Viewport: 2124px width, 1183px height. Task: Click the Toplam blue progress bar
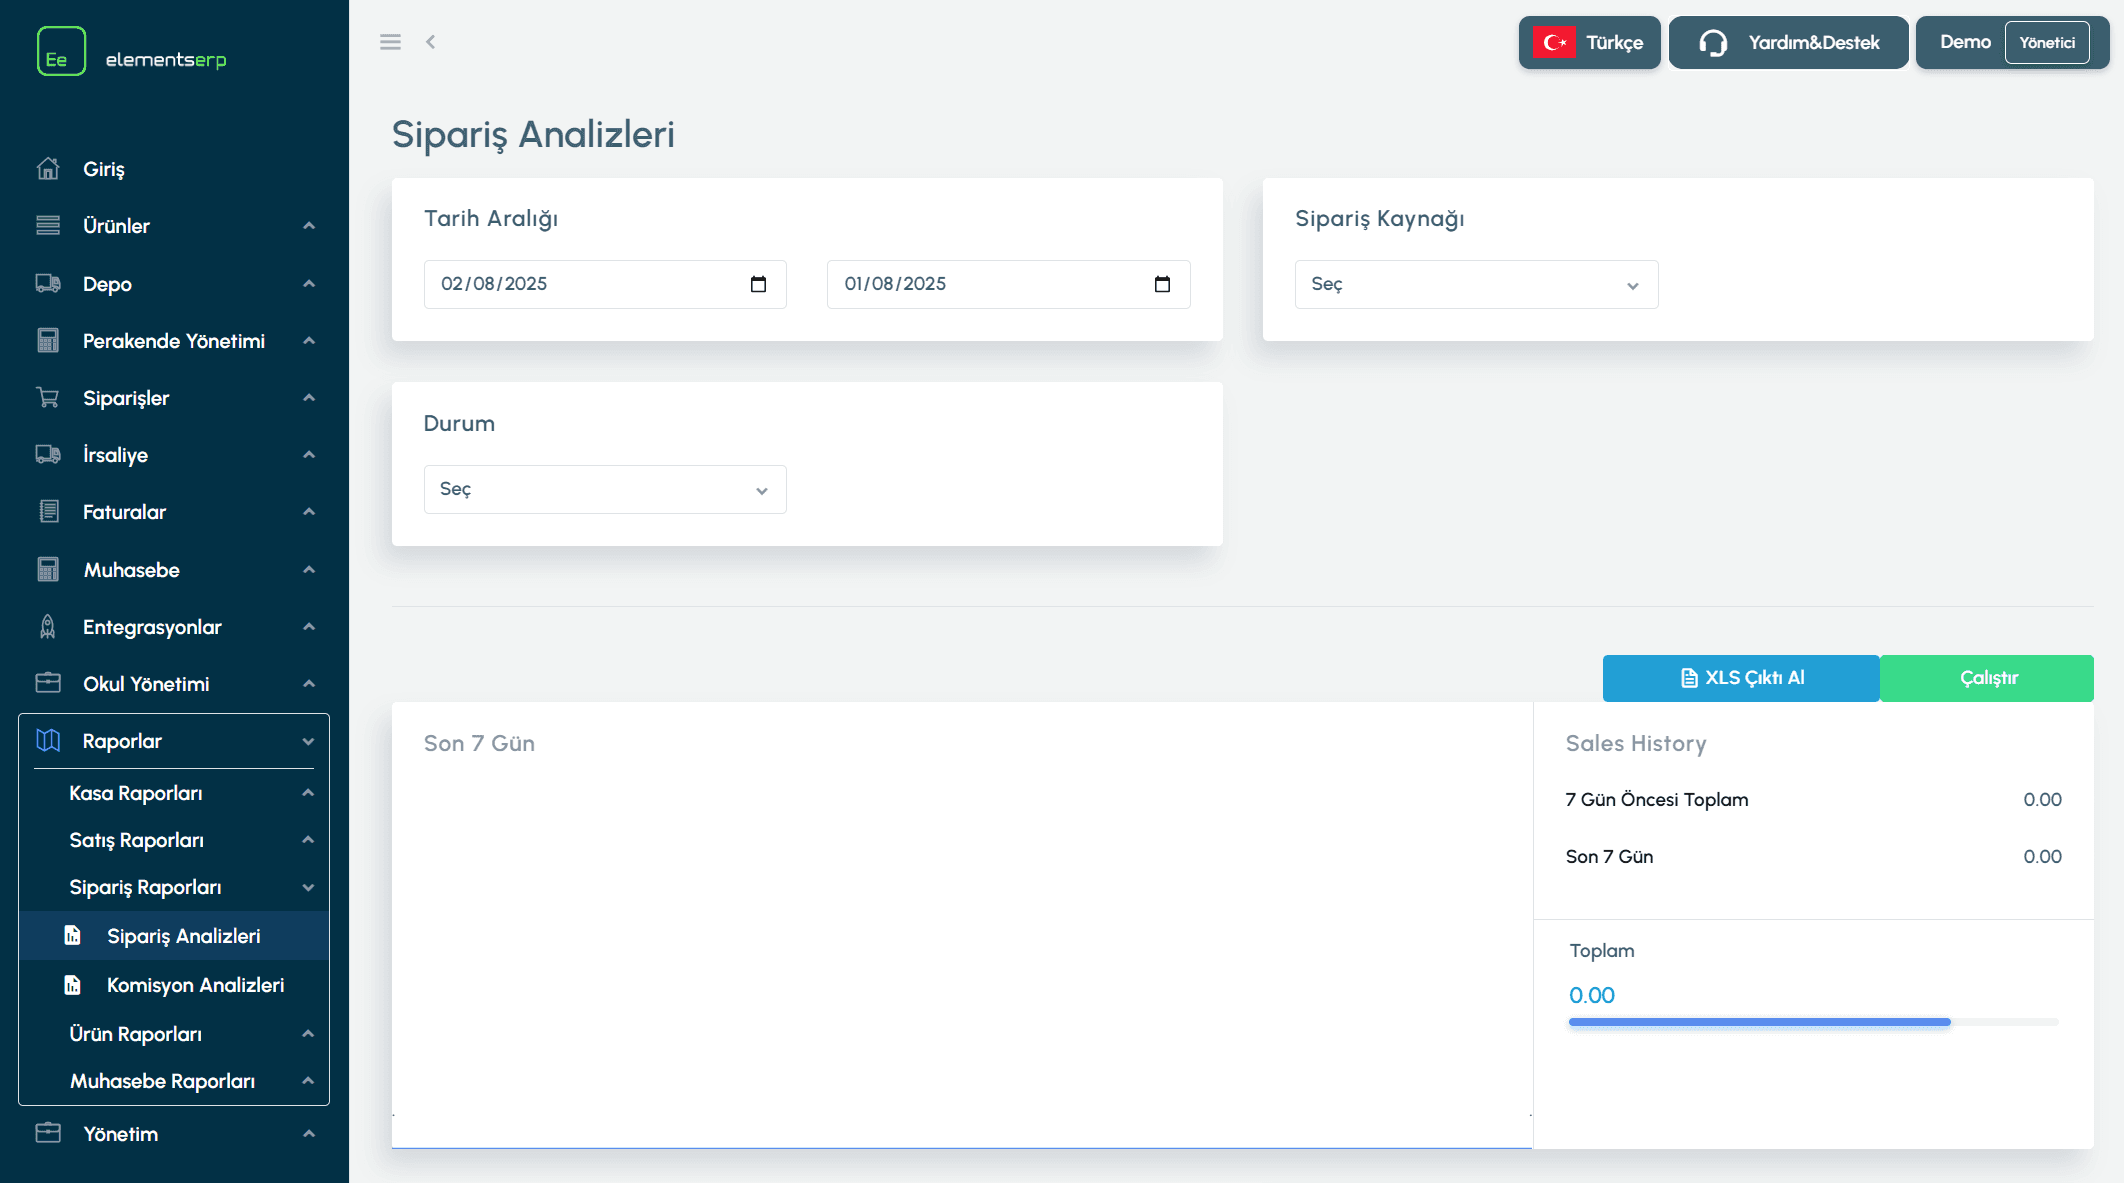(x=1759, y=1022)
